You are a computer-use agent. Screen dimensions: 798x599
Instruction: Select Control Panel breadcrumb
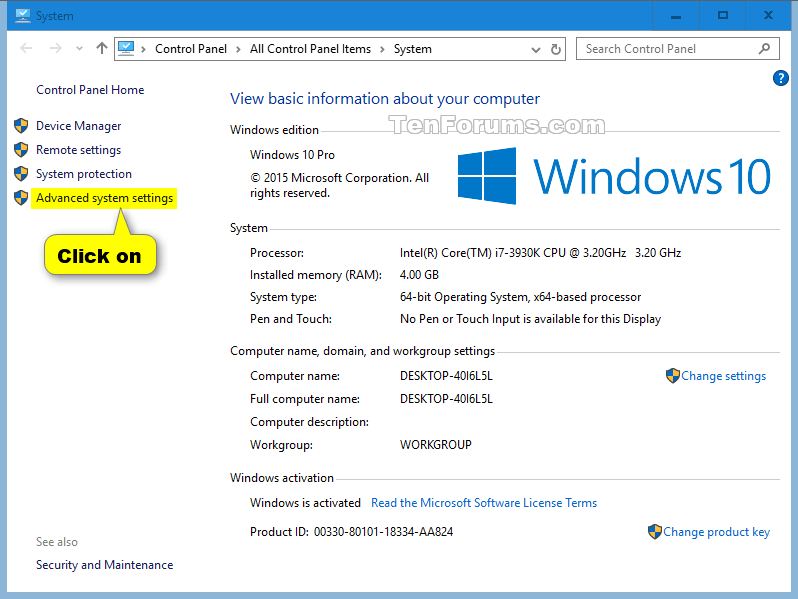(191, 49)
